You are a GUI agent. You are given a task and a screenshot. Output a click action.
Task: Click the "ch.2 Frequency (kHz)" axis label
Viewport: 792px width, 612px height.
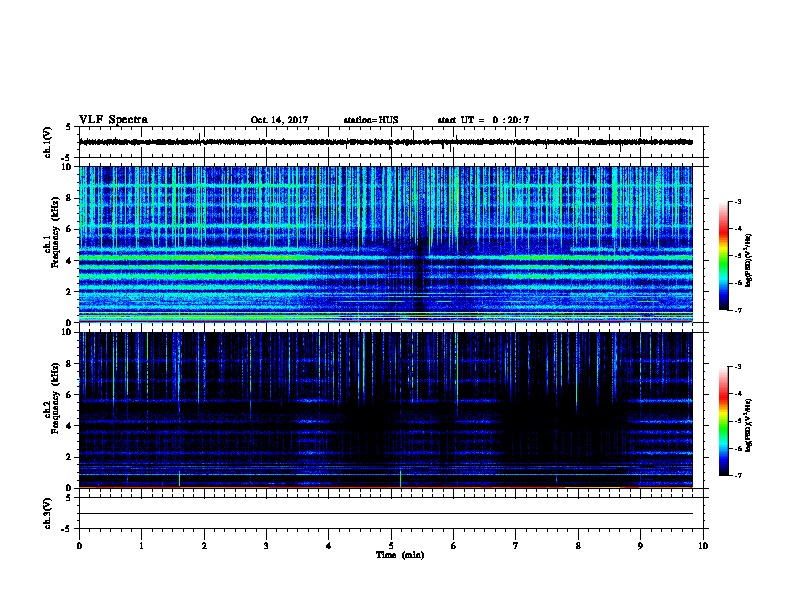(x=51, y=398)
